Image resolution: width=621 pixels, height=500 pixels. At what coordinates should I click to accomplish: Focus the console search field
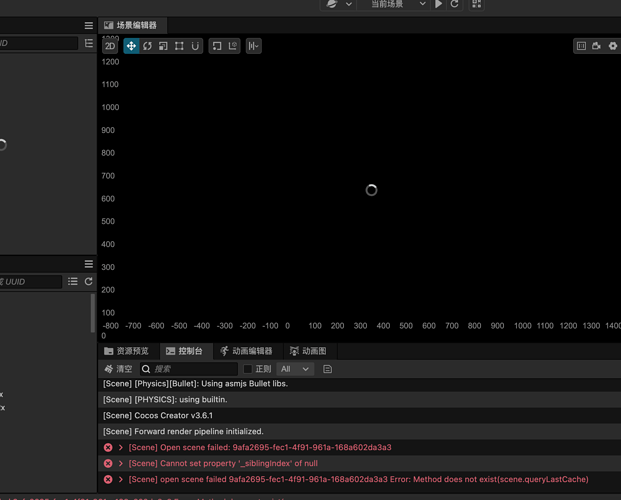point(189,369)
